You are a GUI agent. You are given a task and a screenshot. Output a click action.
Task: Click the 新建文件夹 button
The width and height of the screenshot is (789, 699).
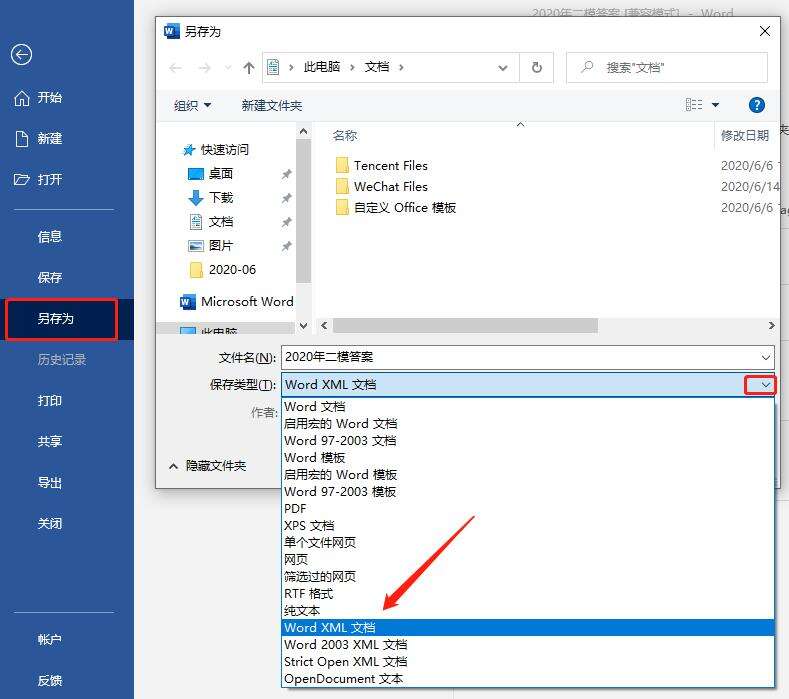pyautogui.click(x=272, y=106)
